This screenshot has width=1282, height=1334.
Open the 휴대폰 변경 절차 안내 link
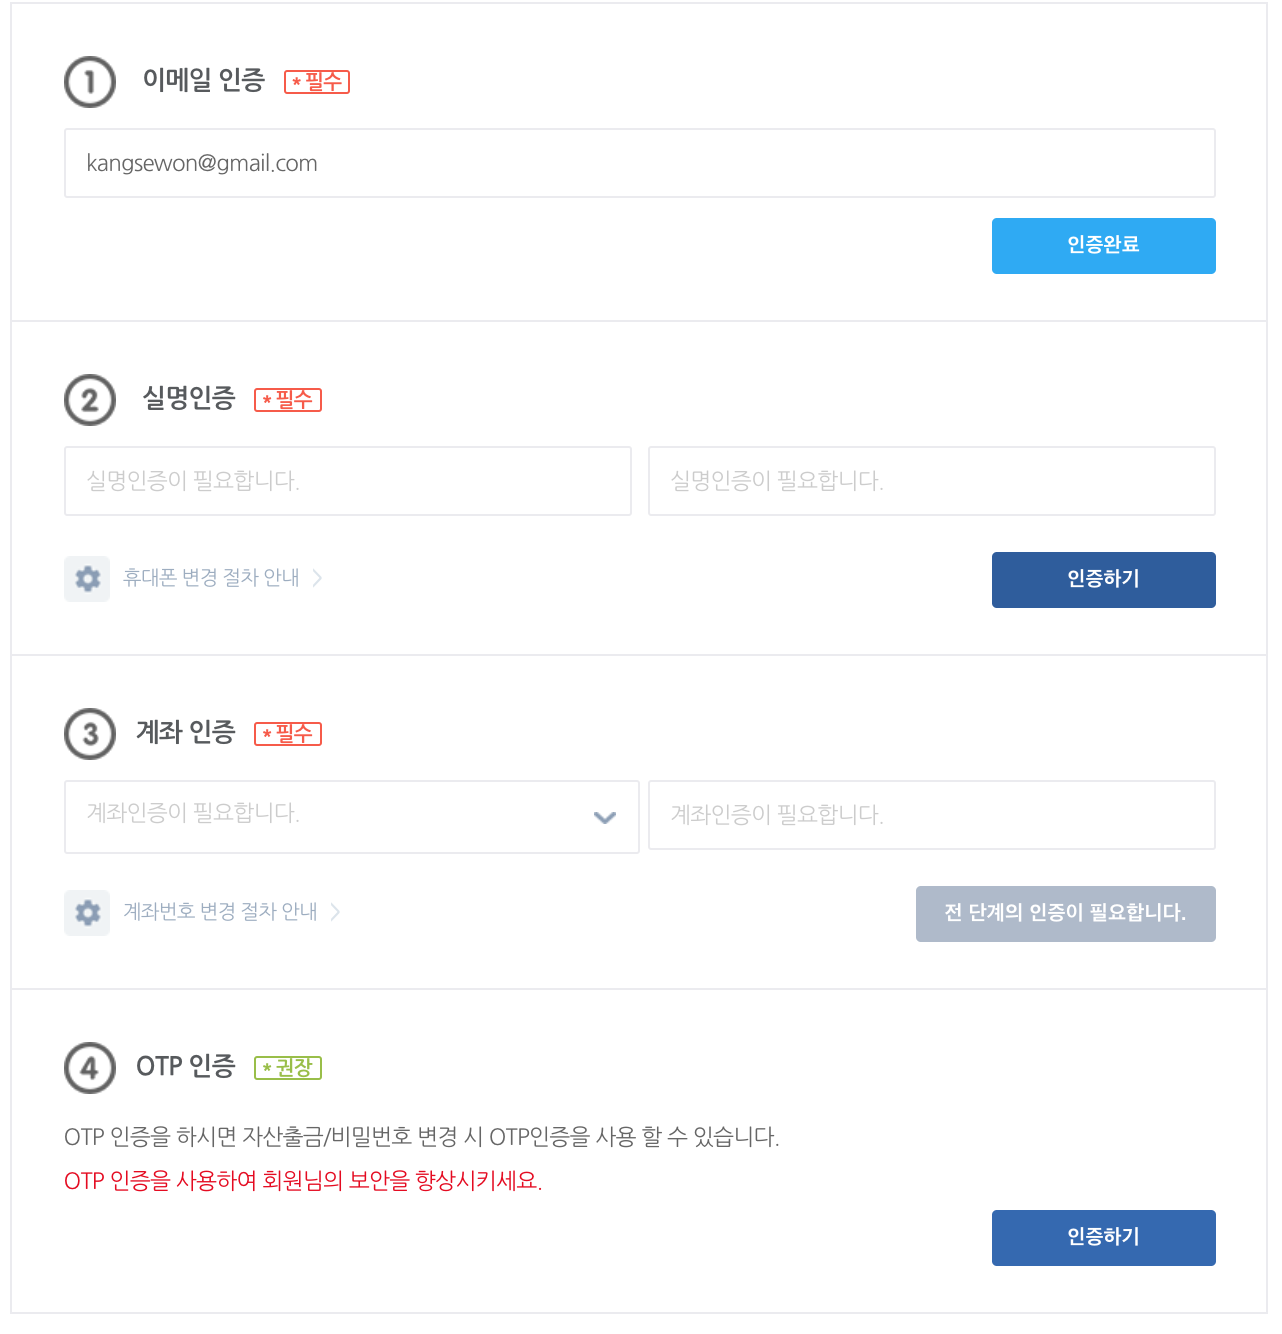coord(211,578)
